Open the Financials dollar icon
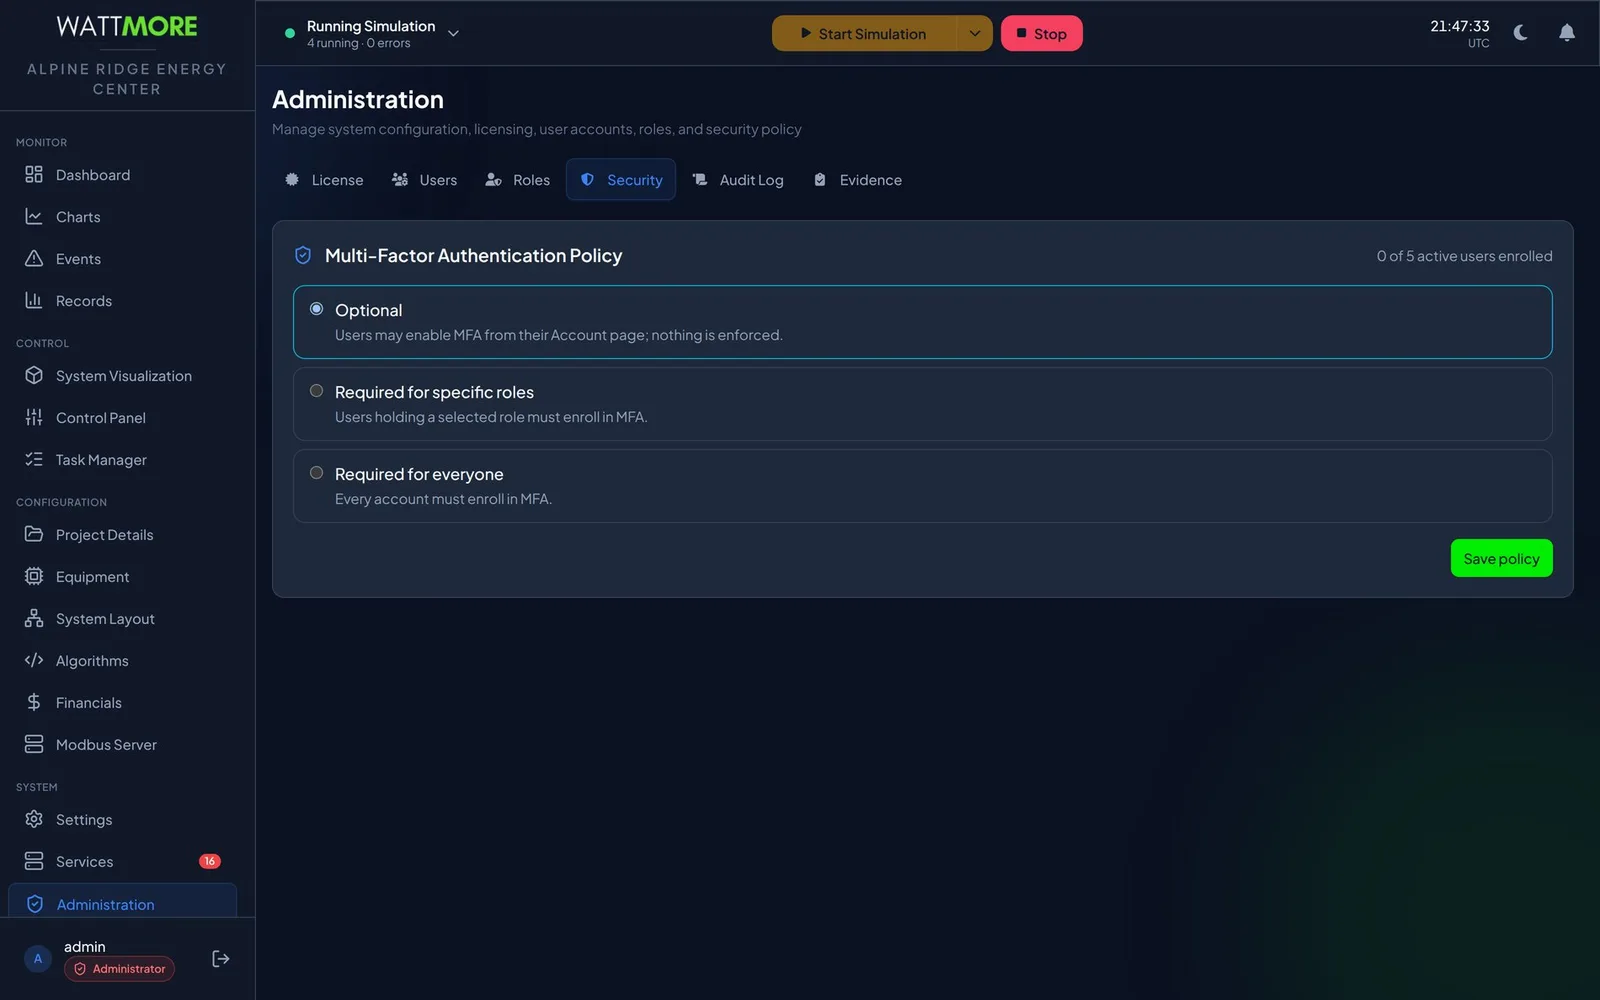This screenshot has height=1000, width=1600. pos(34,703)
